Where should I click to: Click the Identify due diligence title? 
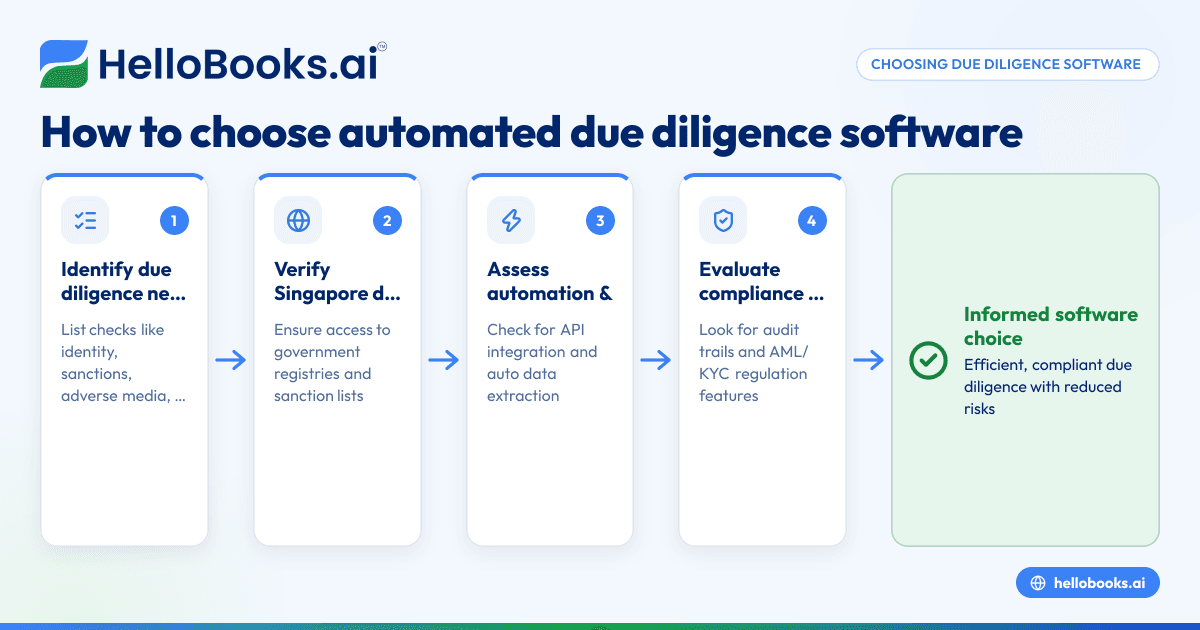(123, 281)
